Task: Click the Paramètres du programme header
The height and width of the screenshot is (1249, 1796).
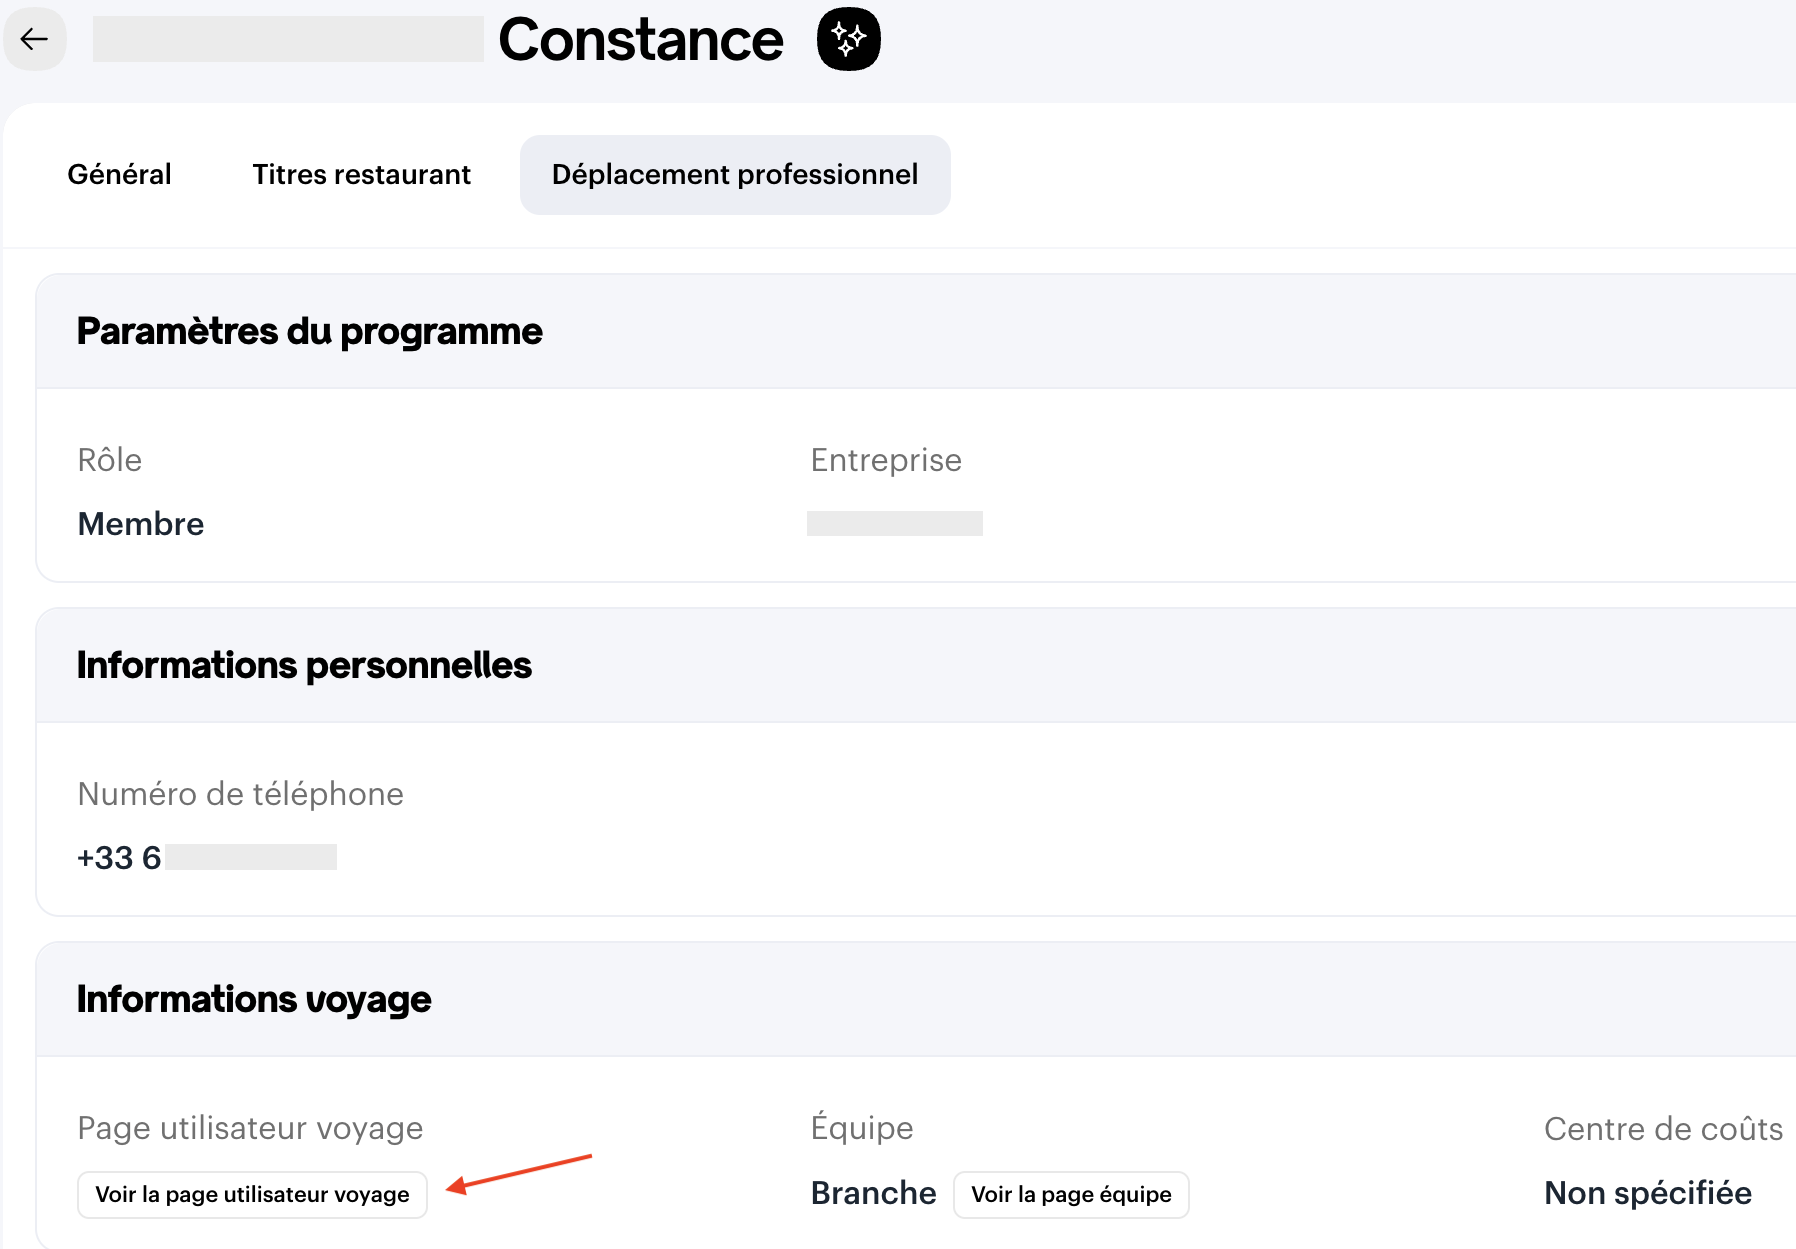Action: (x=309, y=332)
